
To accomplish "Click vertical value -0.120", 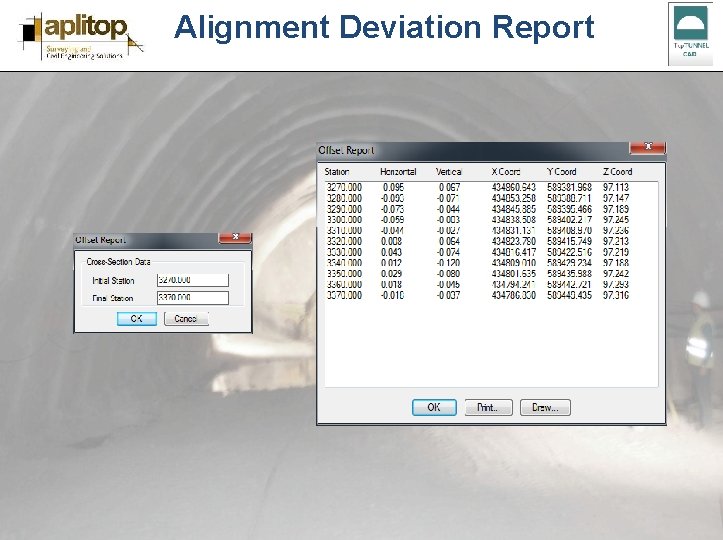I will (448, 263).
